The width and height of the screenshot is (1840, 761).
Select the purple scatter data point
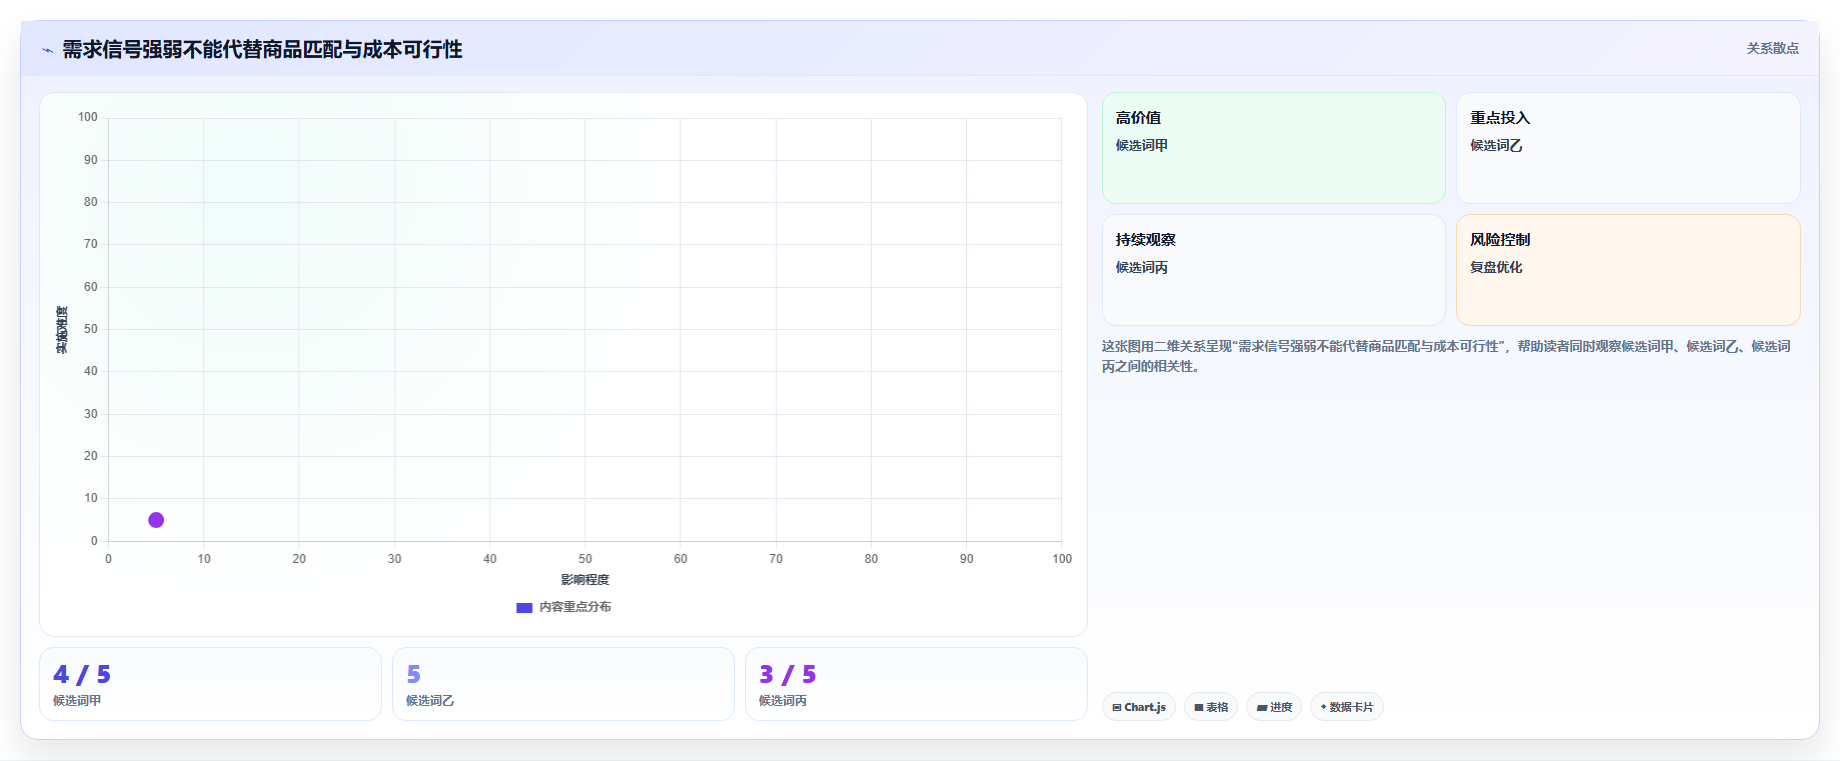pos(156,520)
